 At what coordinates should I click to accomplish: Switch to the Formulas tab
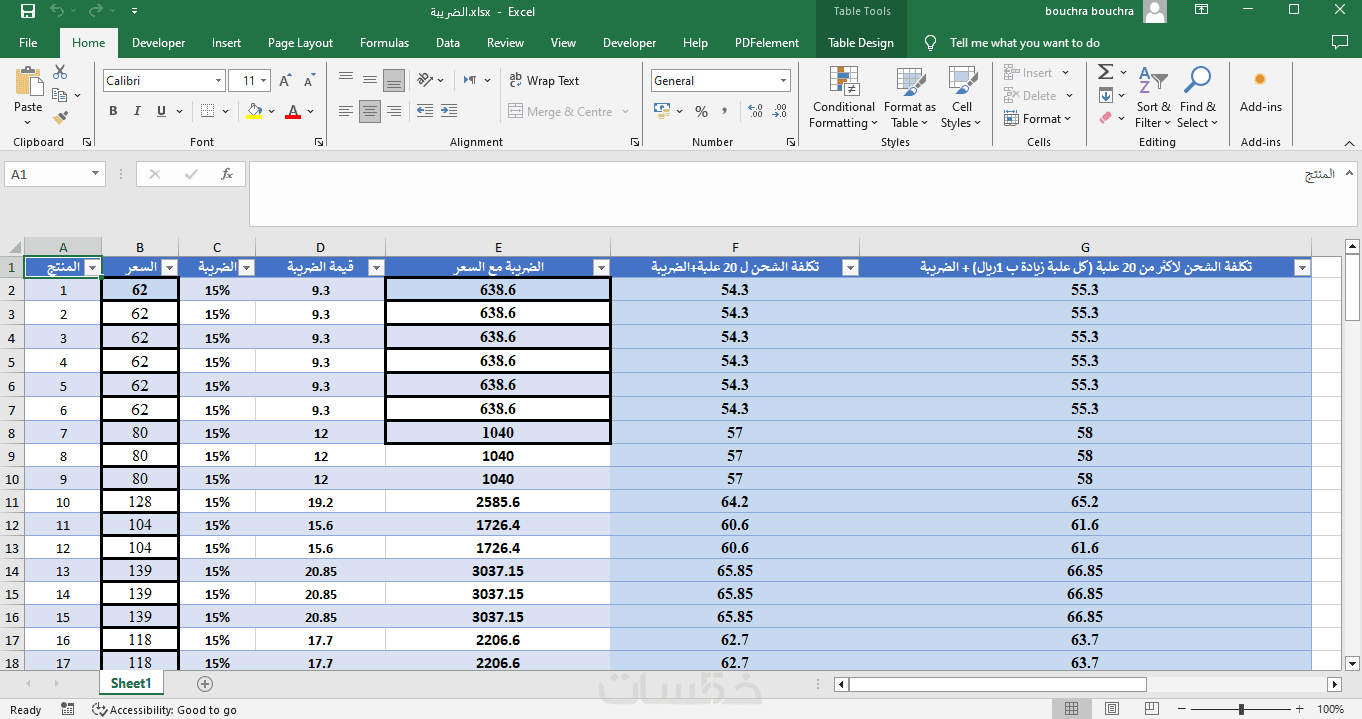pyautogui.click(x=384, y=43)
